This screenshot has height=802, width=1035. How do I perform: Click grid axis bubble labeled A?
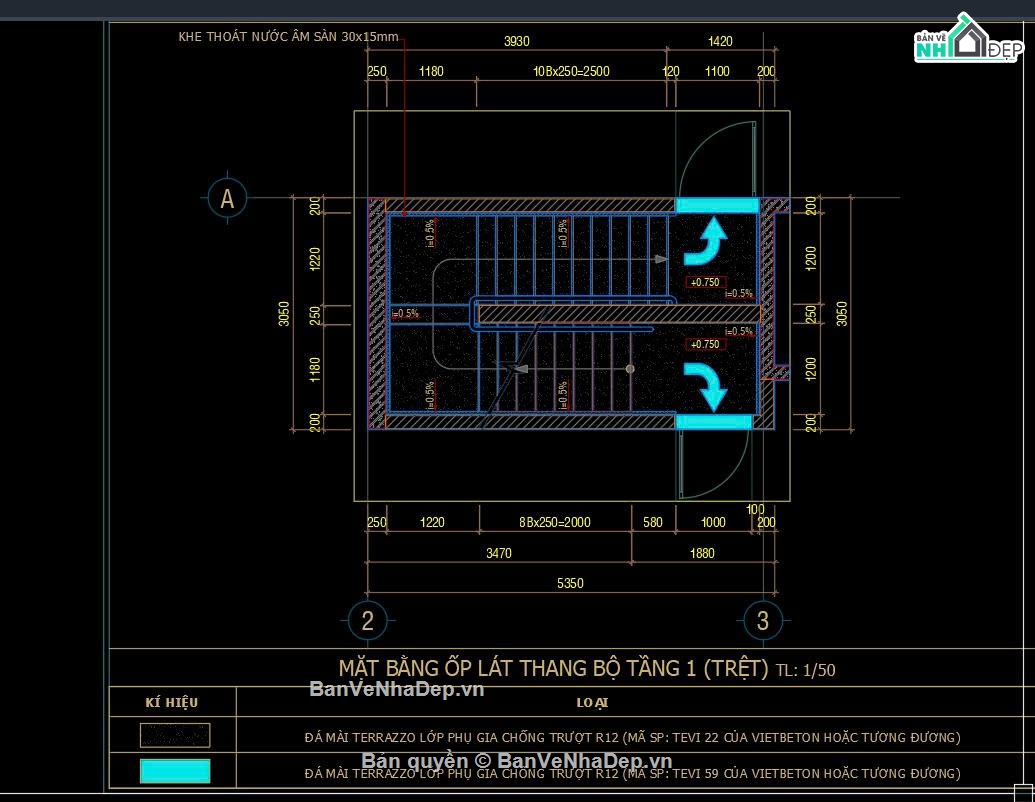coord(227,197)
